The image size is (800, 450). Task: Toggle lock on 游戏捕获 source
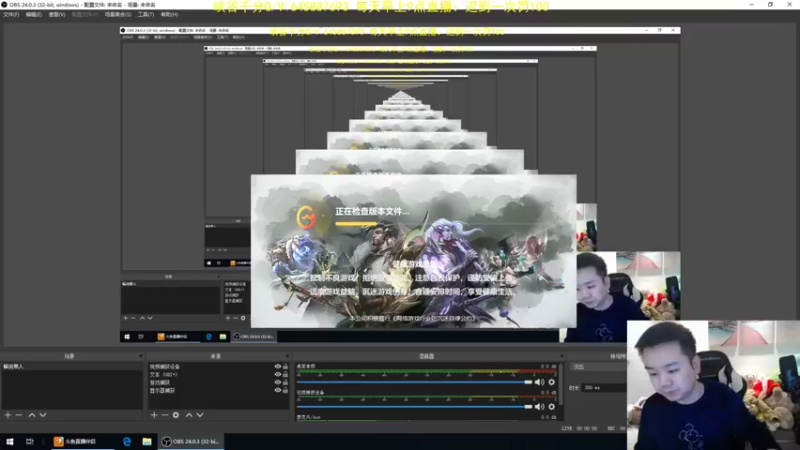285,382
